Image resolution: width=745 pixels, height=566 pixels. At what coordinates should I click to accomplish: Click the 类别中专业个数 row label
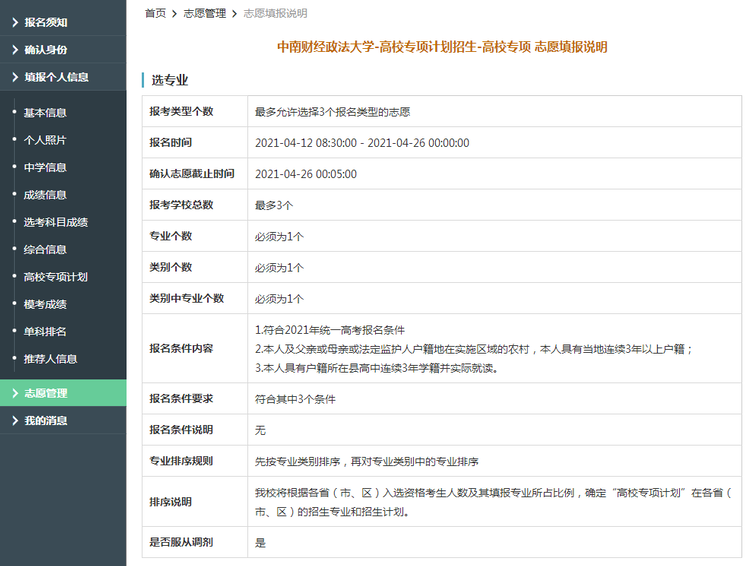pos(186,298)
